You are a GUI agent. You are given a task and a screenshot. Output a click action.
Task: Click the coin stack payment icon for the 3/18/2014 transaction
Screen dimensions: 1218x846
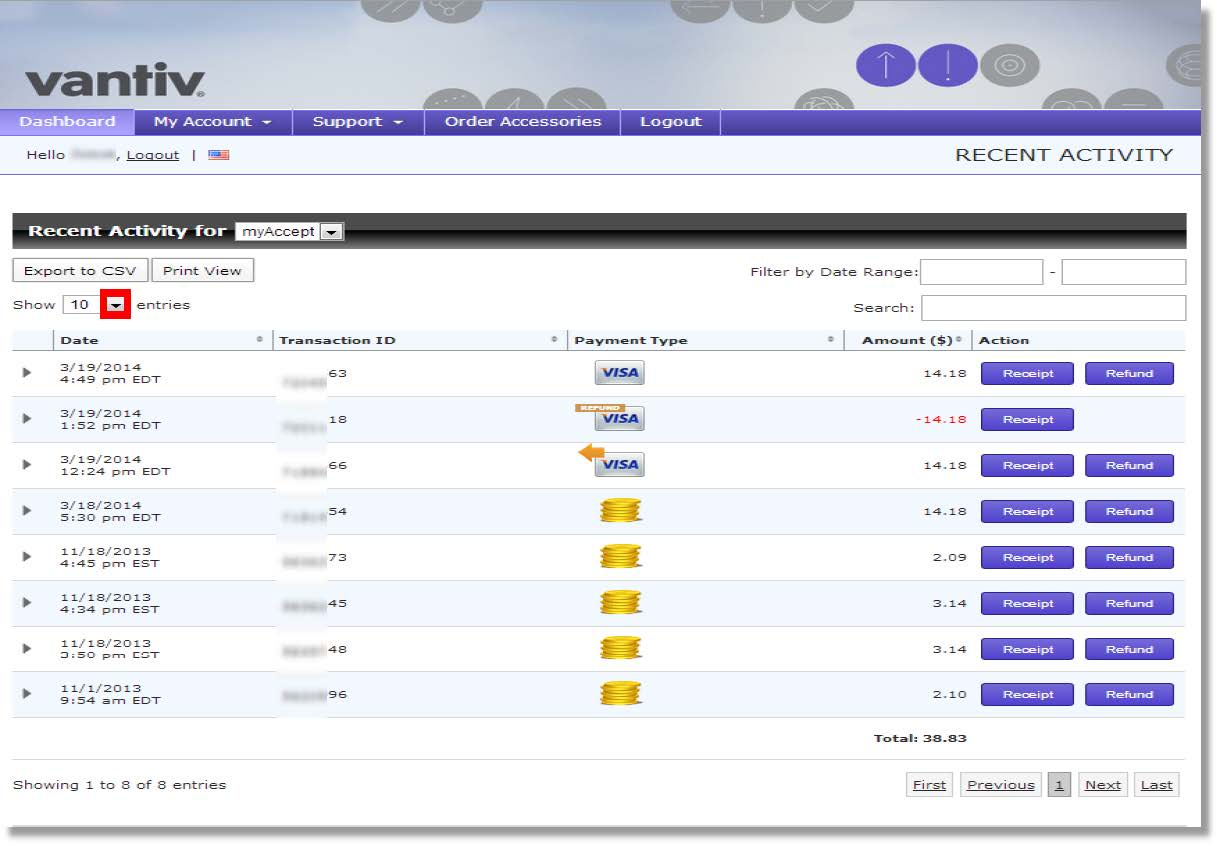(x=619, y=510)
